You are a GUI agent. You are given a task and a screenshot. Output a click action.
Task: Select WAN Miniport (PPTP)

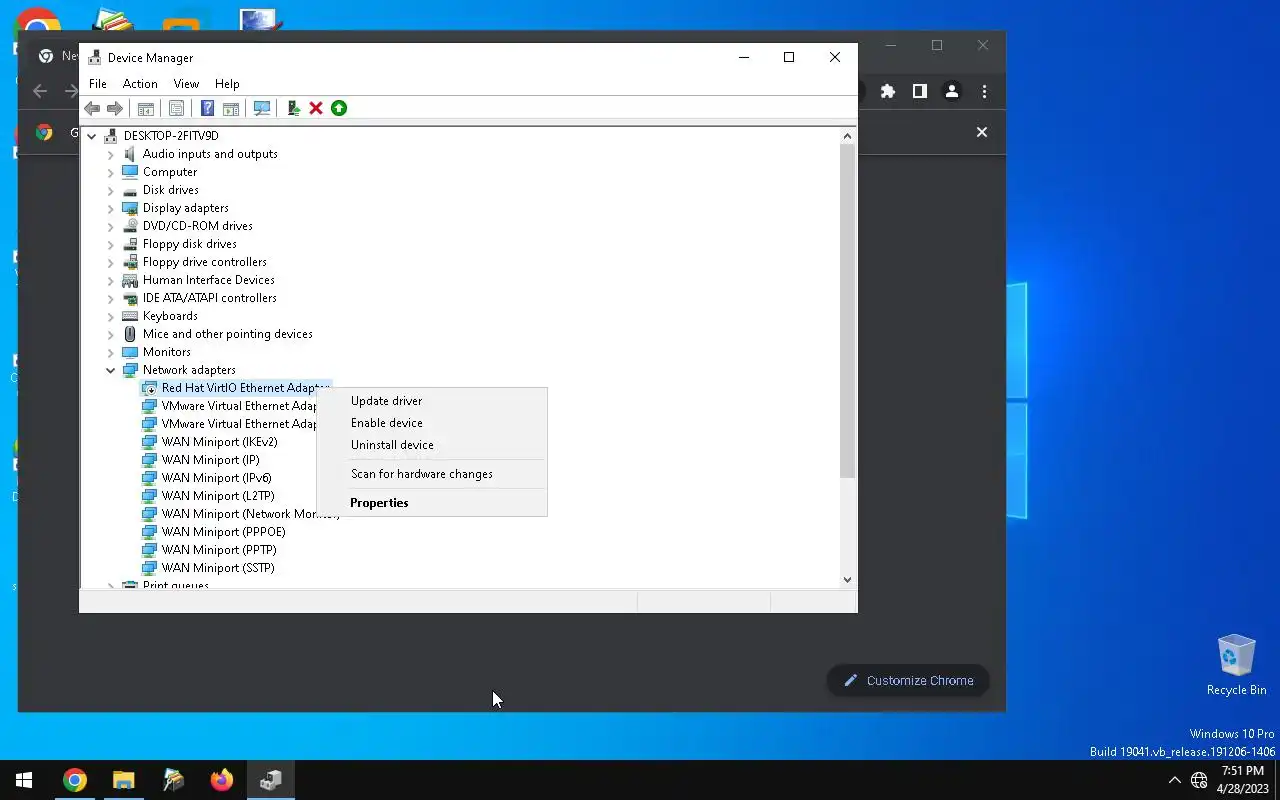(x=219, y=550)
